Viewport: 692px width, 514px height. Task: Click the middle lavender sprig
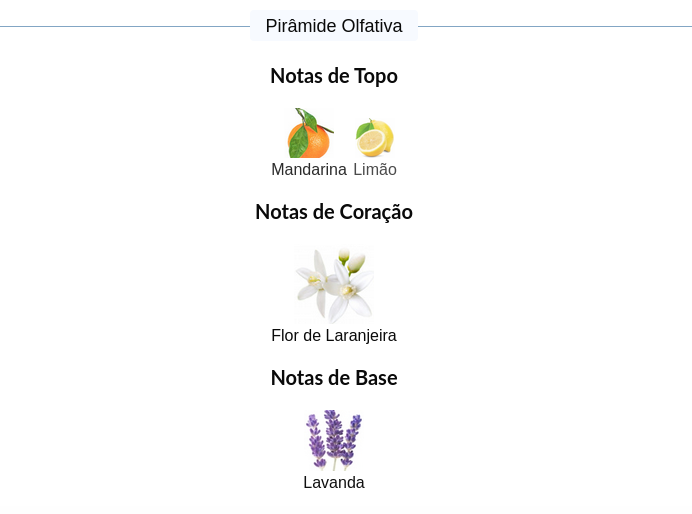point(333,437)
